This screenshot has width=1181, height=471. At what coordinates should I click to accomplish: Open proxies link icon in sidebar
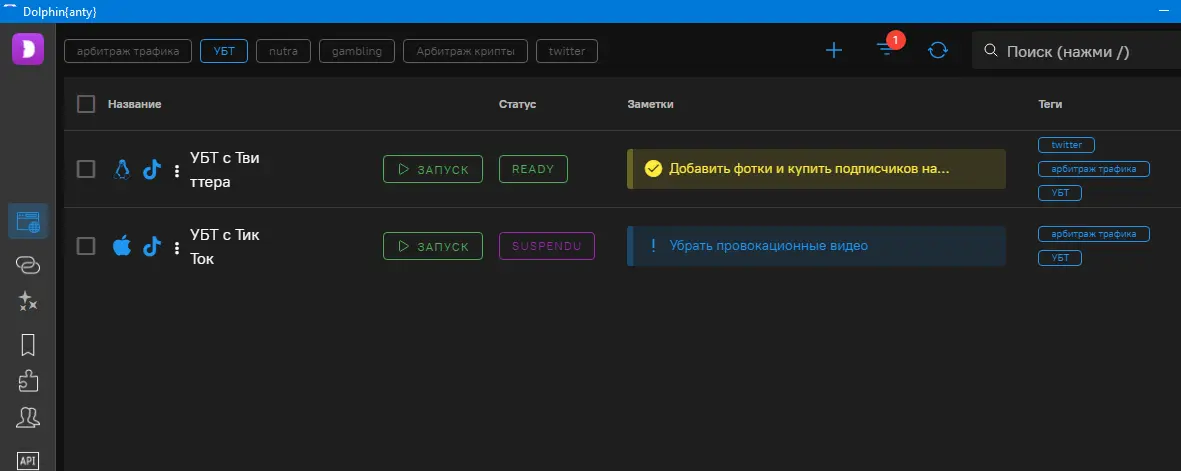coord(28,264)
